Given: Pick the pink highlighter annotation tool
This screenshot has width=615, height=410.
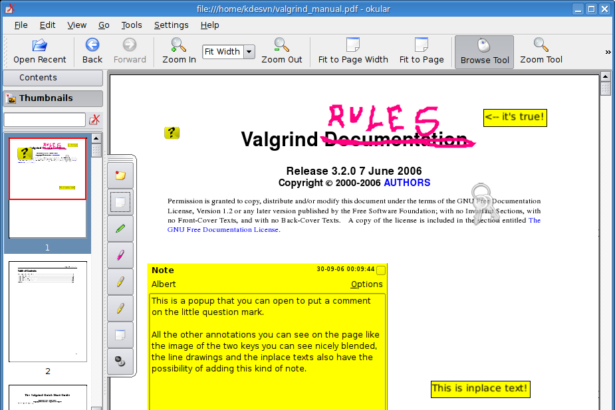Looking at the screenshot, I should [120, 255].
